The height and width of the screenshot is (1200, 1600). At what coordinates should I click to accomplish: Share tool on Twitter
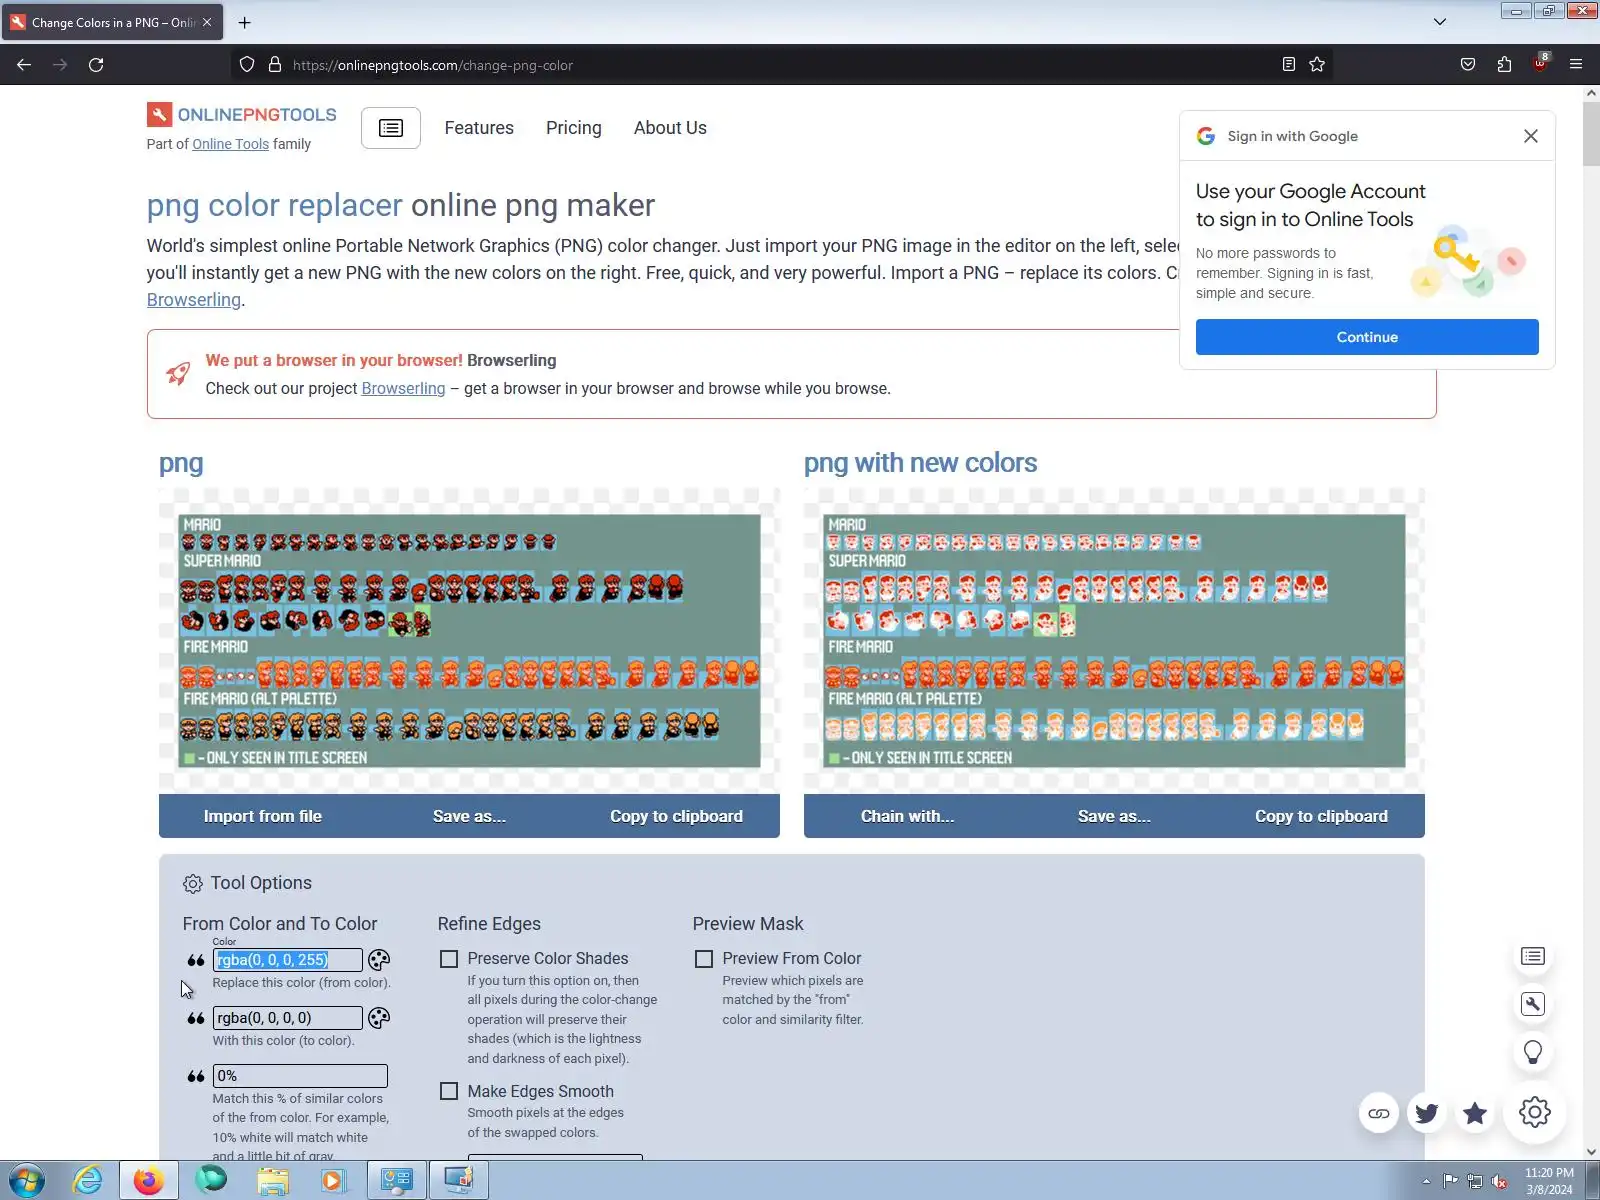pos(1426,1113)
